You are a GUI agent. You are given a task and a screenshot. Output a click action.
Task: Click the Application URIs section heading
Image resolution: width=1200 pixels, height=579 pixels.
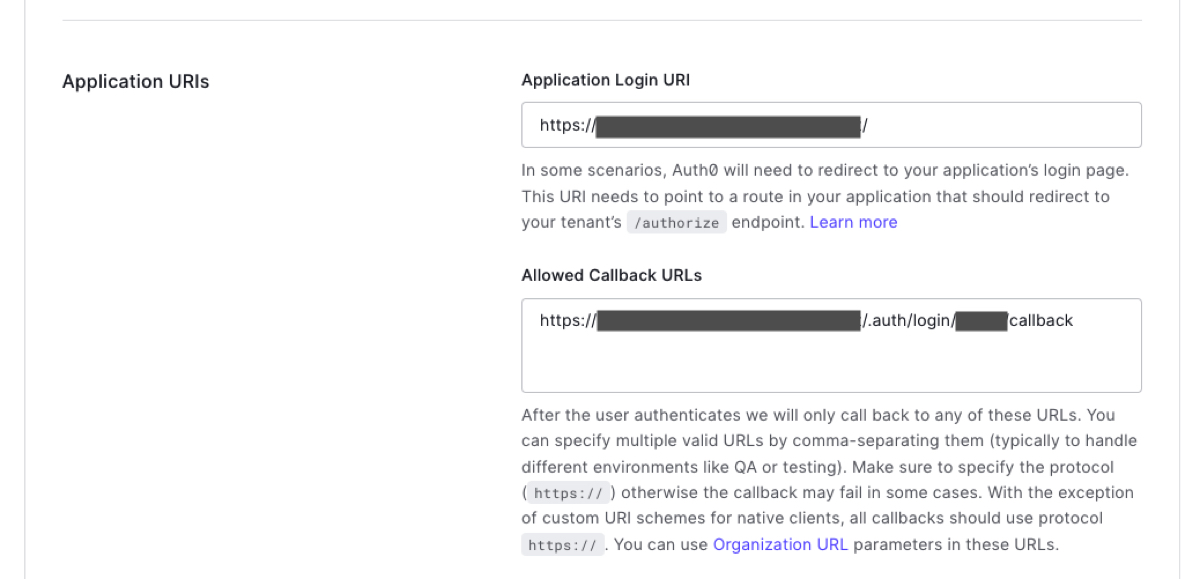coord(135,81)
